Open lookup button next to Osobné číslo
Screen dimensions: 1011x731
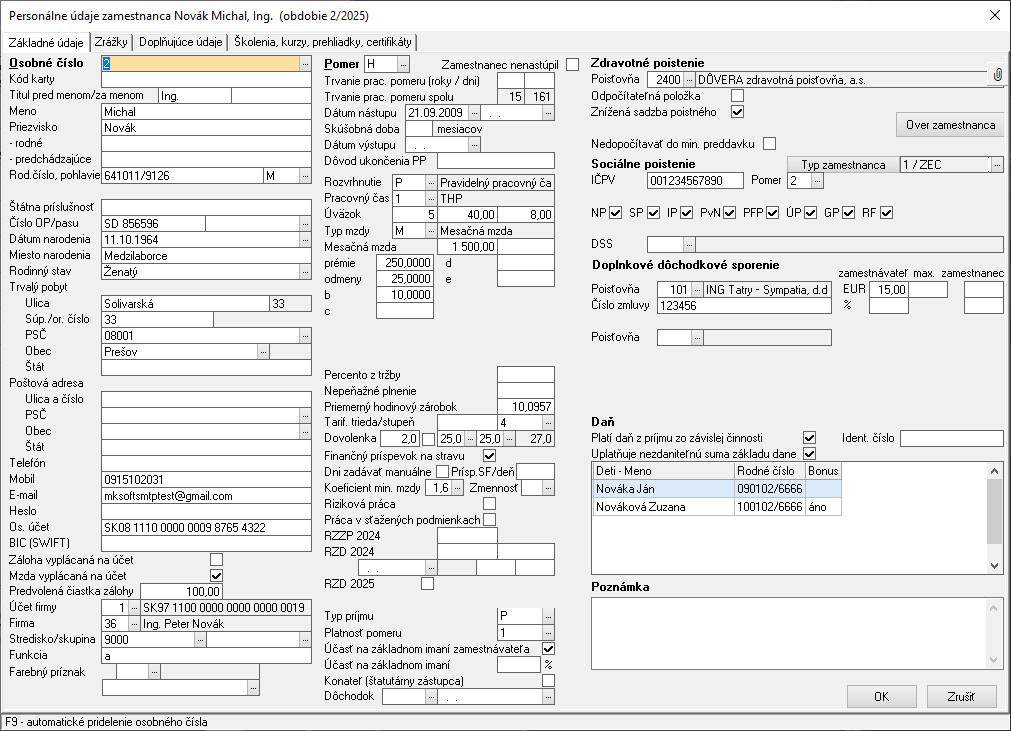point(306,64)
